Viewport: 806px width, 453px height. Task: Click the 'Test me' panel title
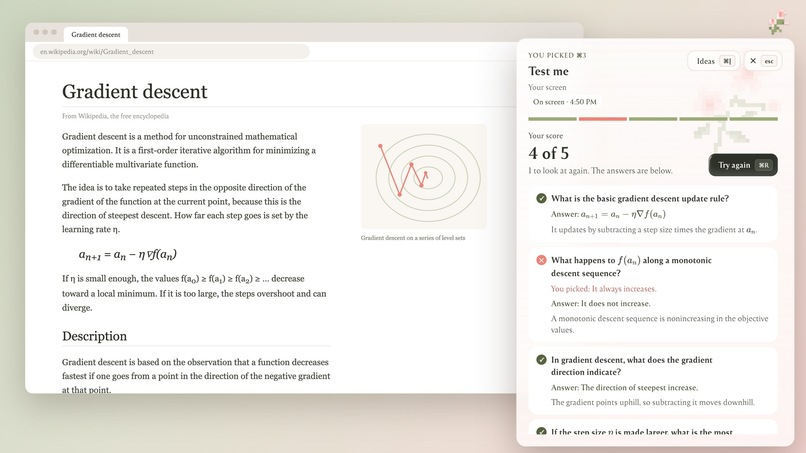(x=548, y=71)
